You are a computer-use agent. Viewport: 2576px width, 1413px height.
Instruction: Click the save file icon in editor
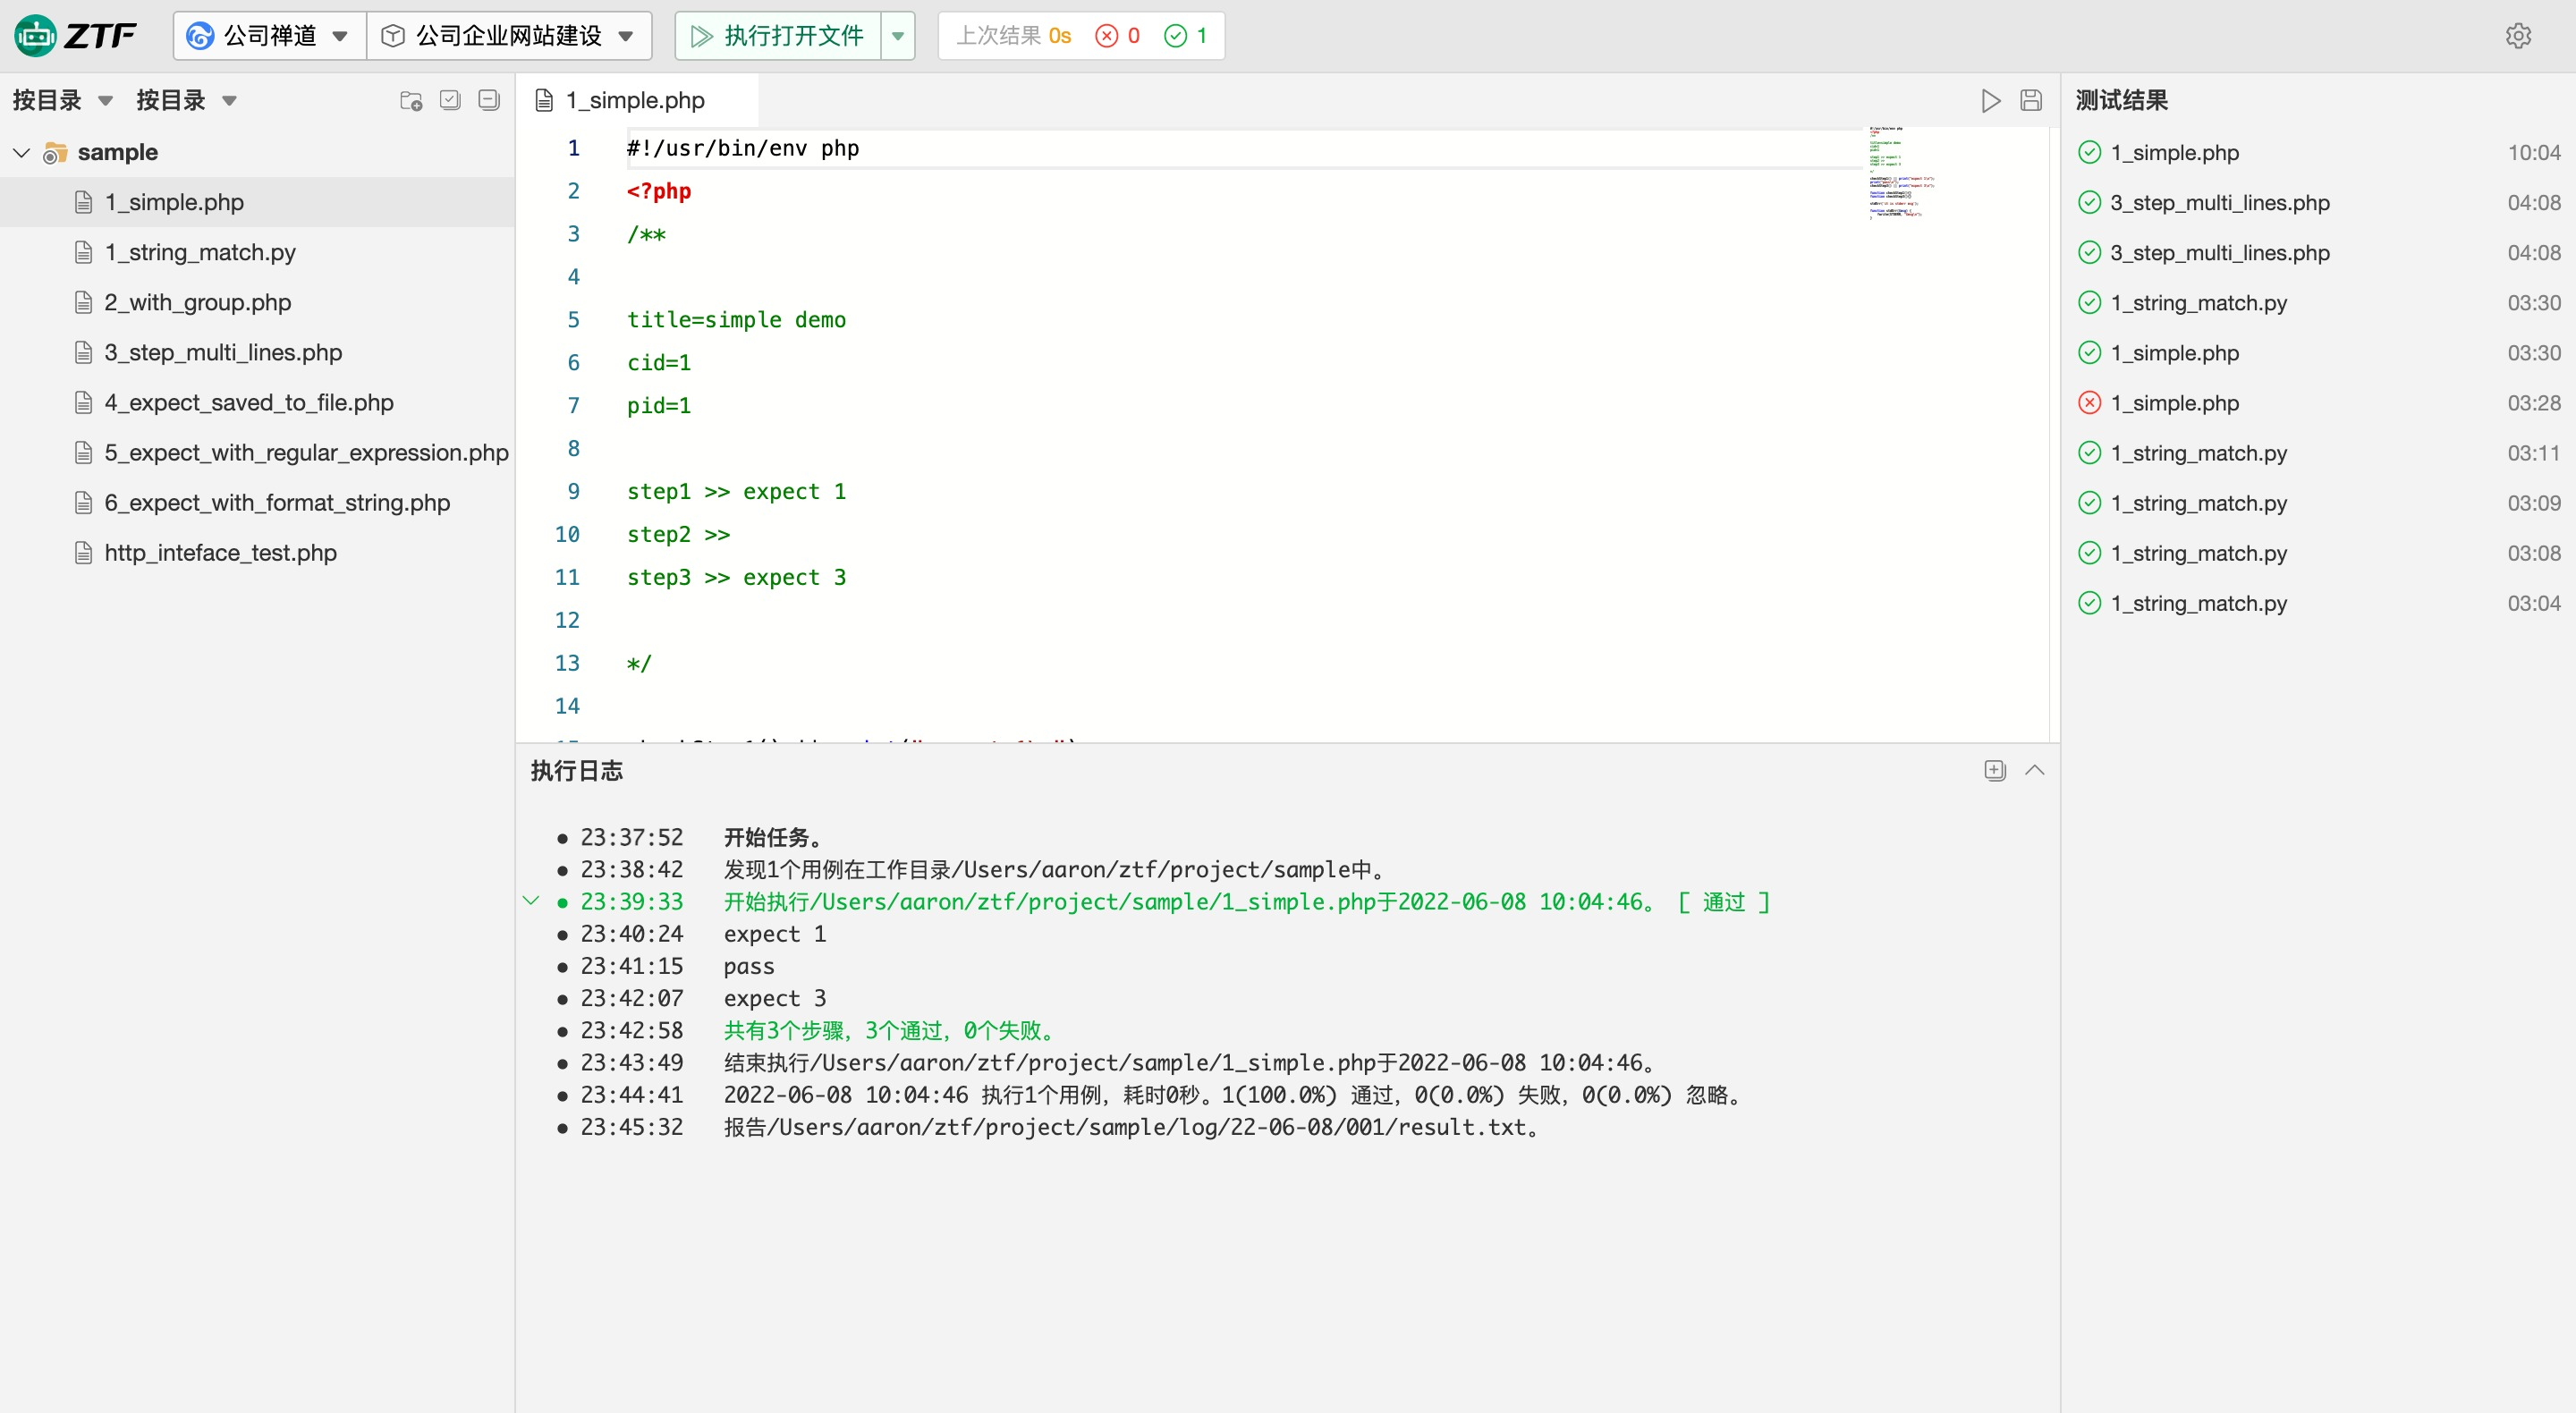(x=2030, y=100)
